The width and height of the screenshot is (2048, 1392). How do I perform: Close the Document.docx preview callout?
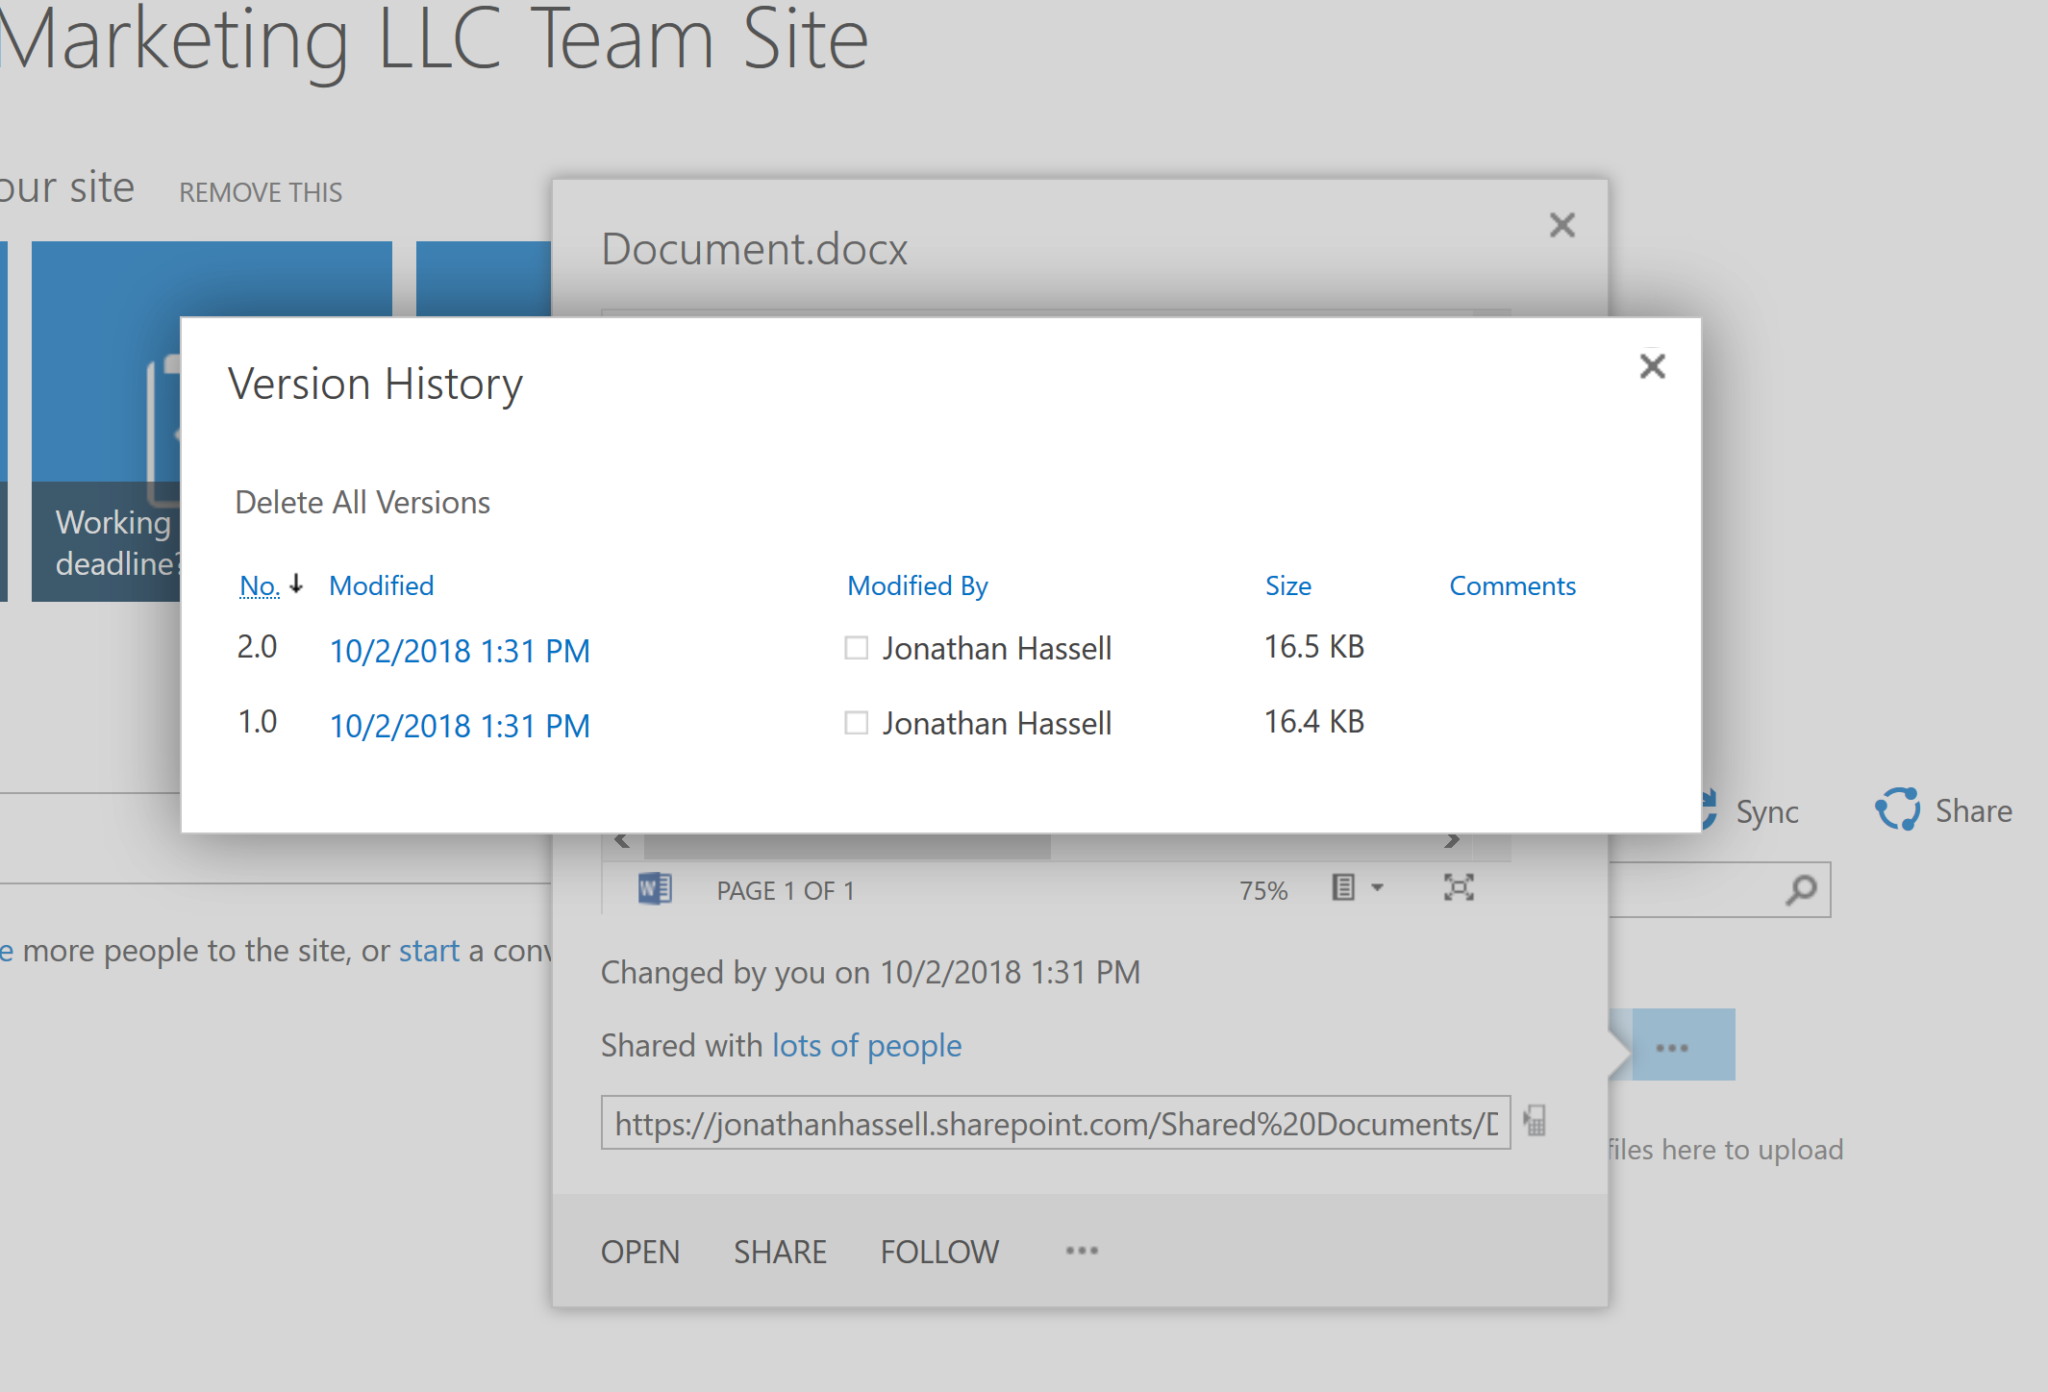click(x=1562, y=225)
